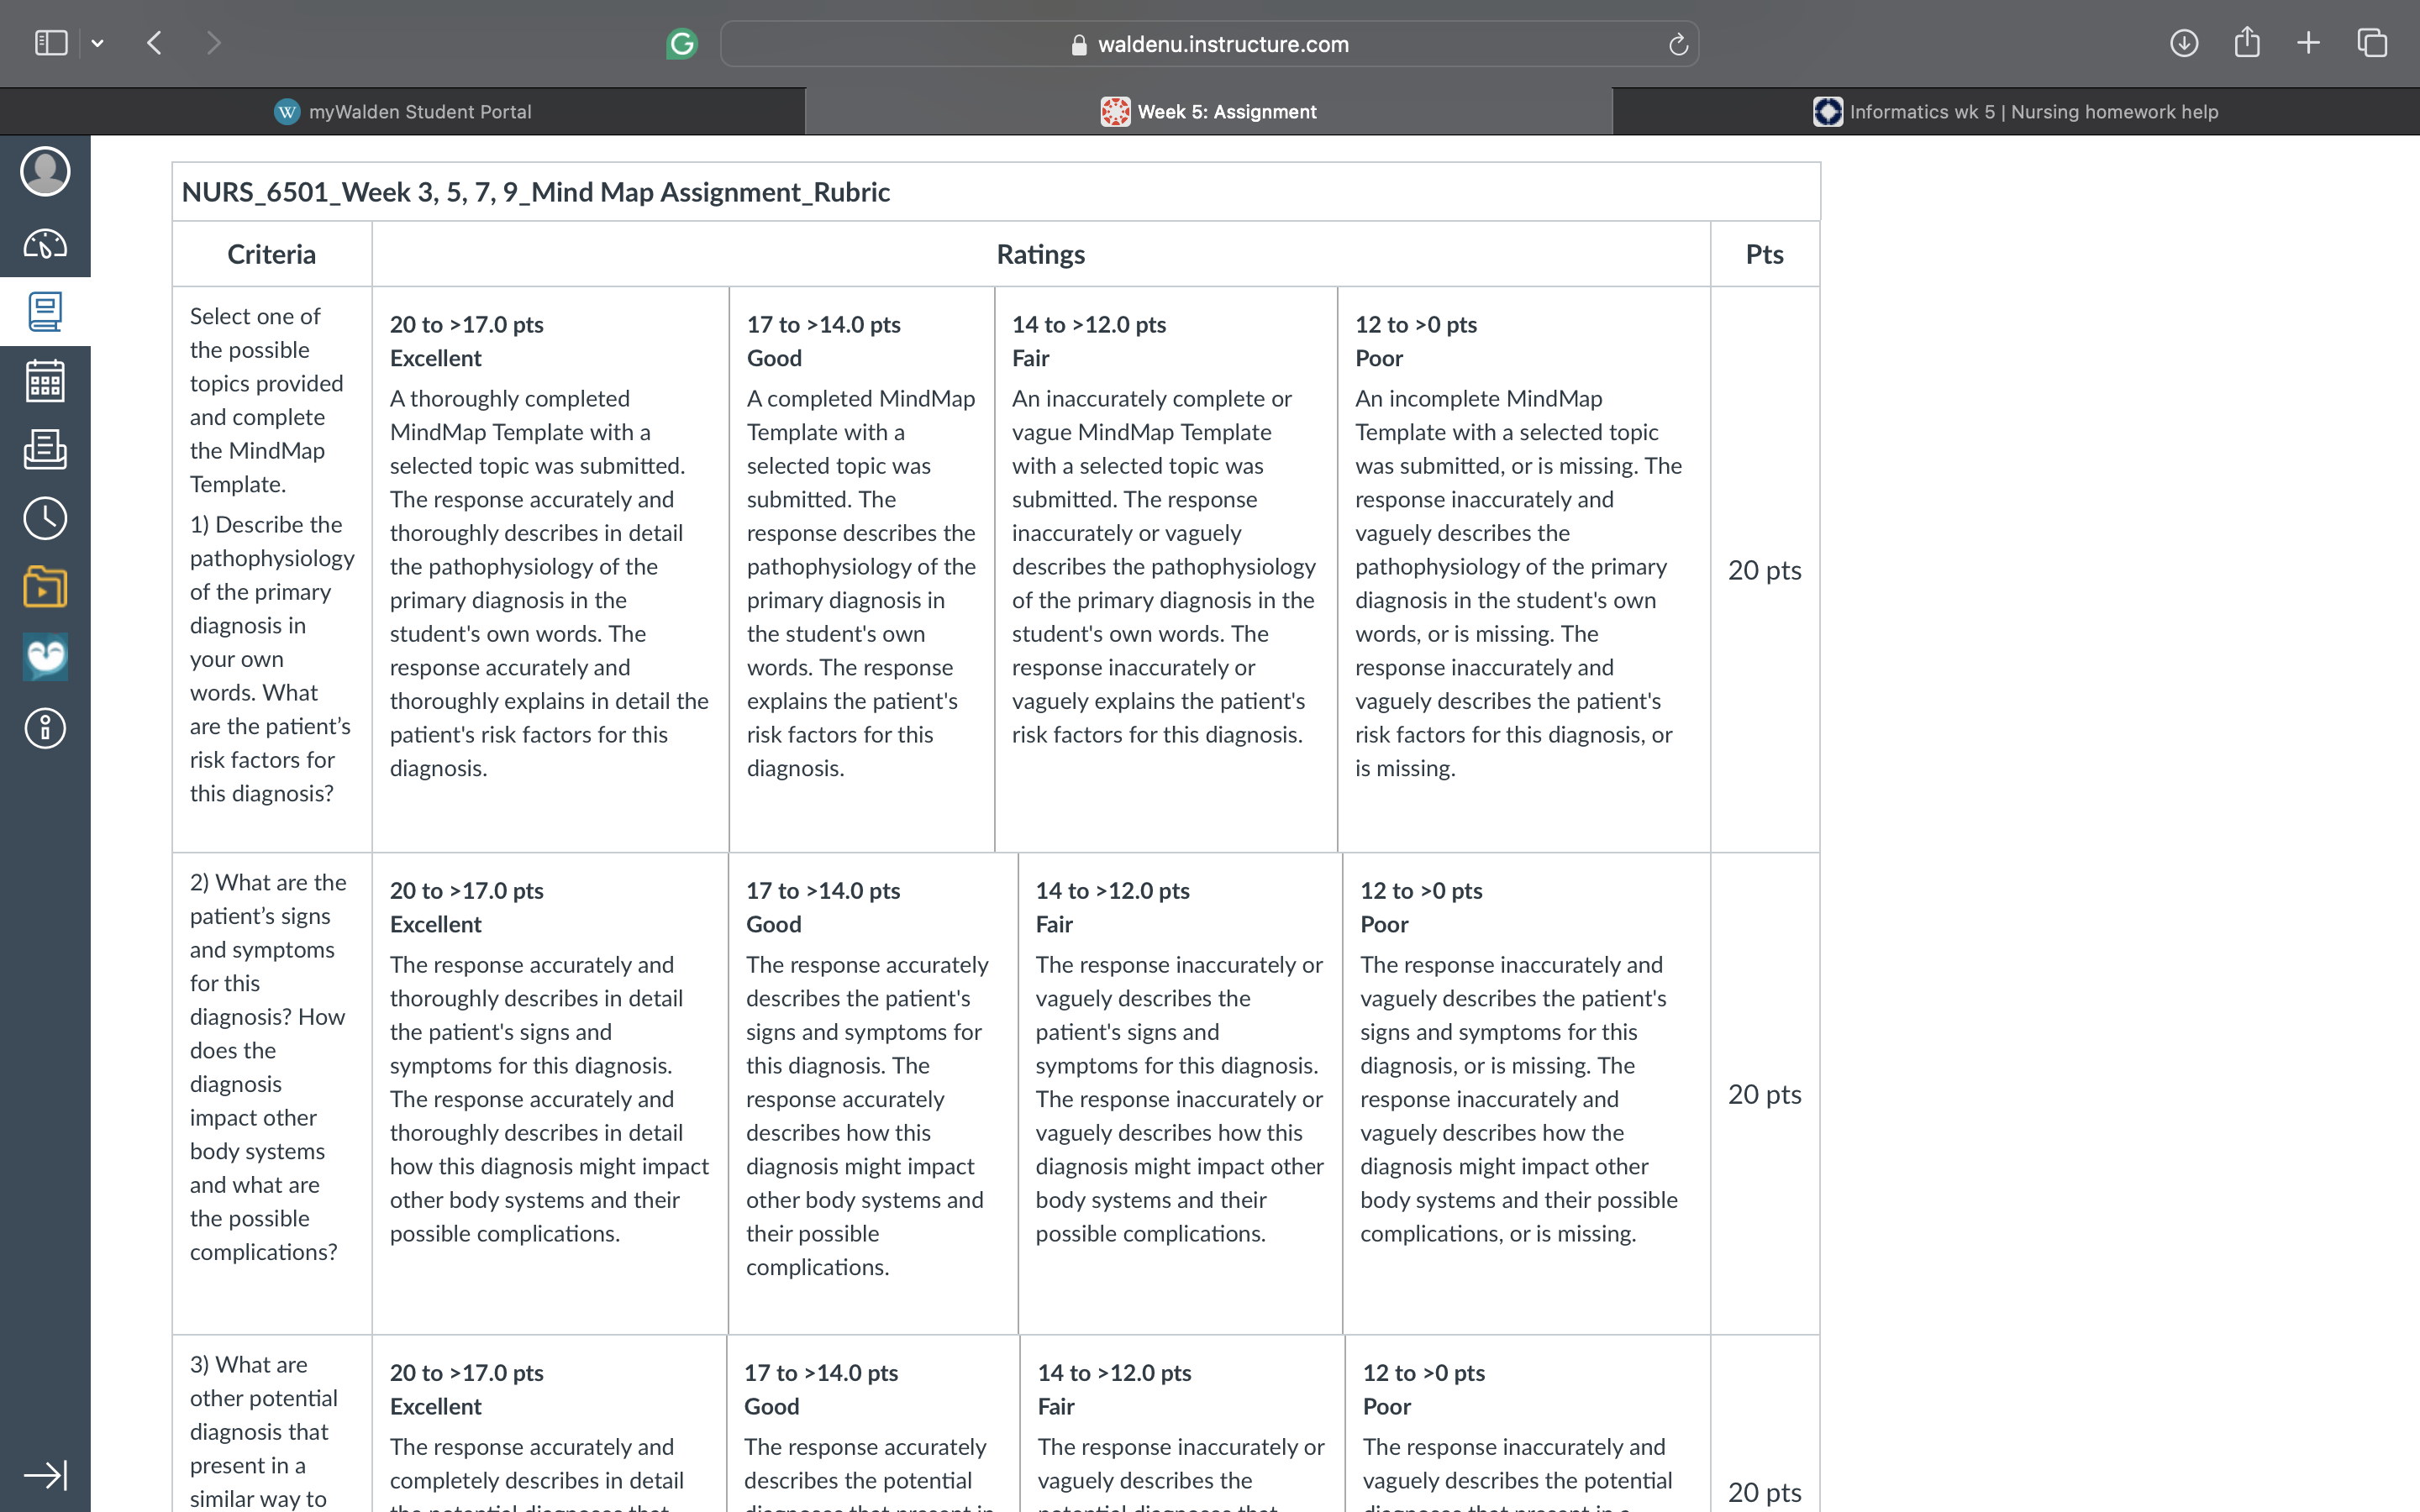Click the pathophysiology criterion description

coord(272,555)
